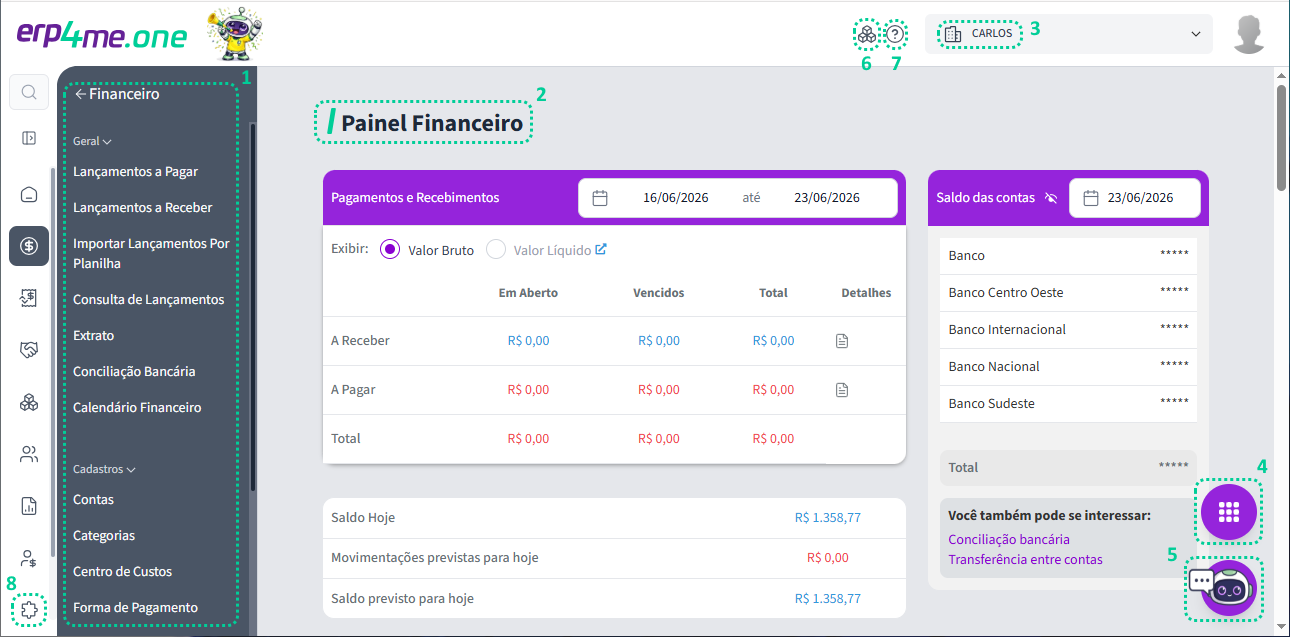Image resolution: width=1290 pixels, height=637 pixels.
Task: Open Lançamentos a Pagar menu item
Action: tap(136, 172)
